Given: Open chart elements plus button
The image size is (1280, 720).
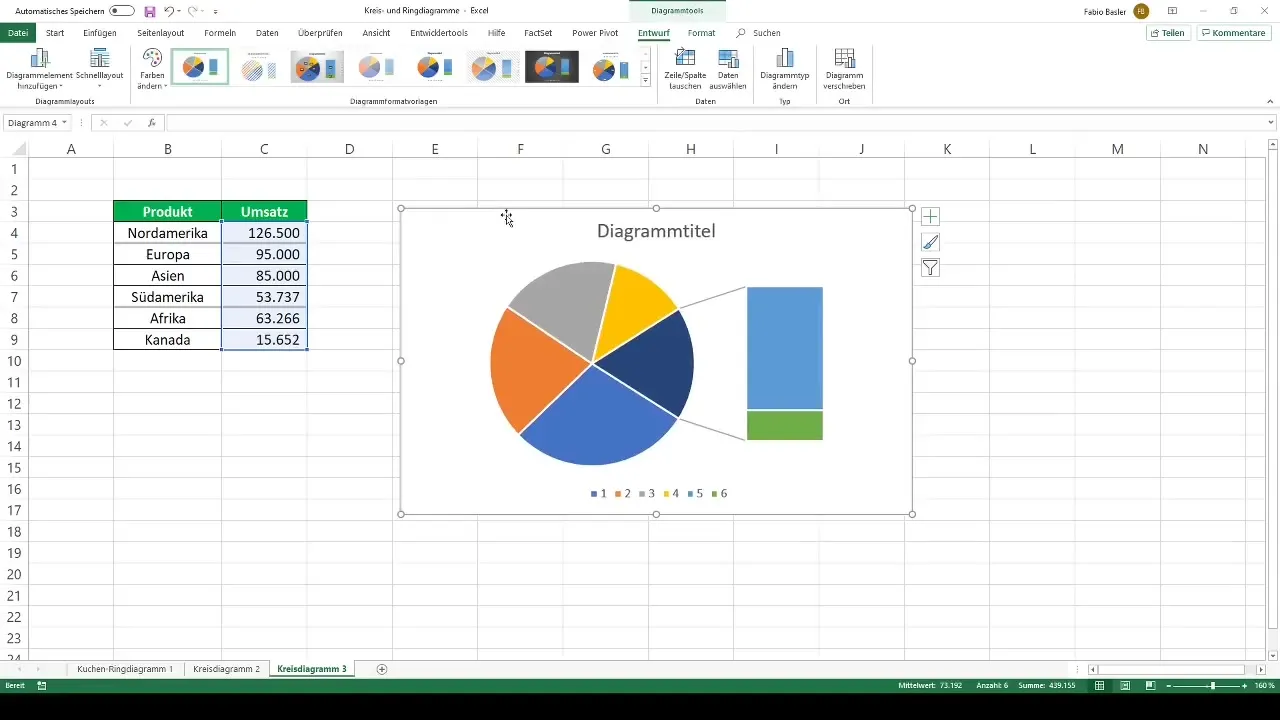Looking at the screenshot, I should (930, 216).
